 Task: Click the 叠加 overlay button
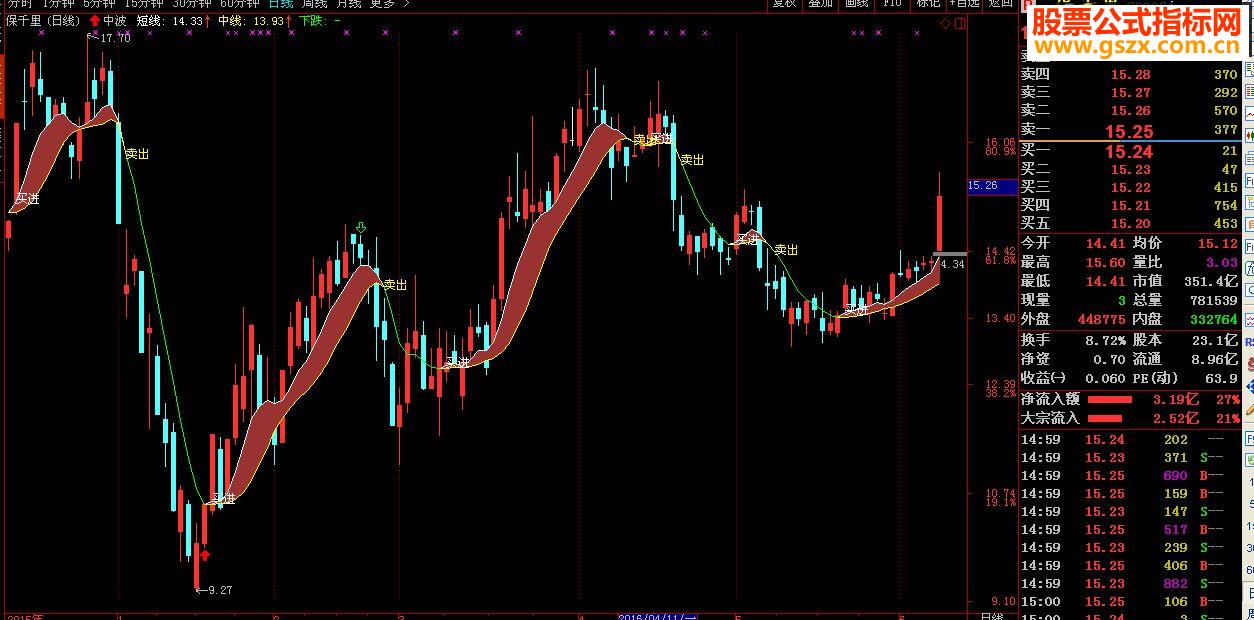click(820, 3)
